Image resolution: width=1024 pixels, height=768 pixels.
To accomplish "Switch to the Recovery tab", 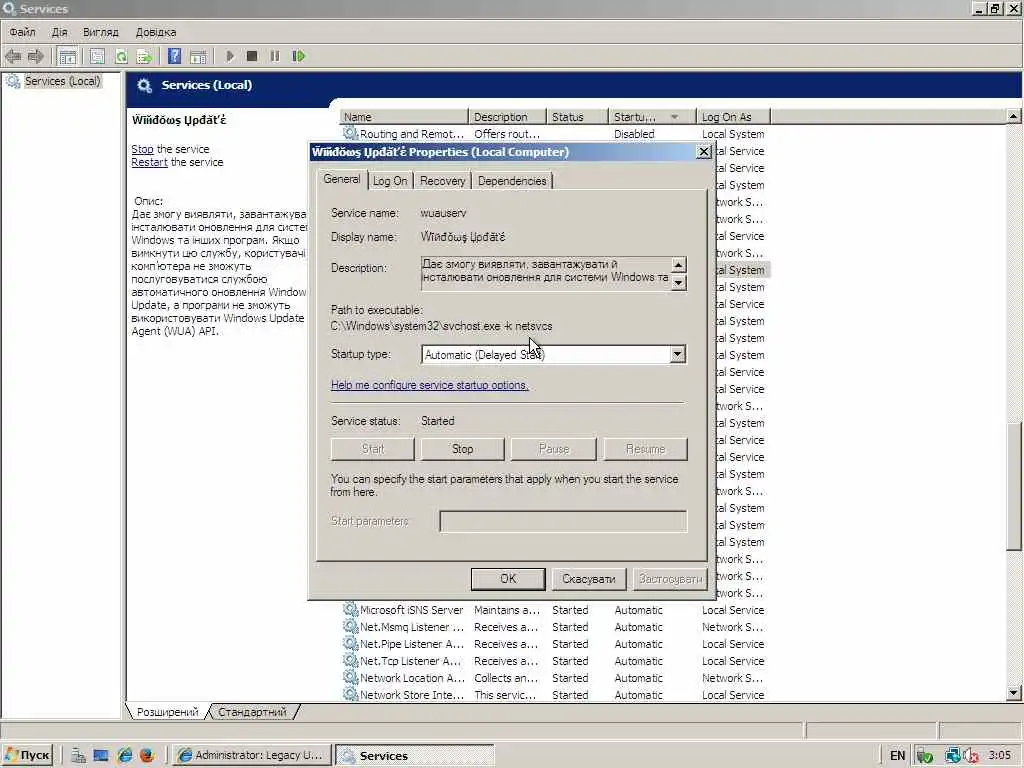I will point(442,181).
